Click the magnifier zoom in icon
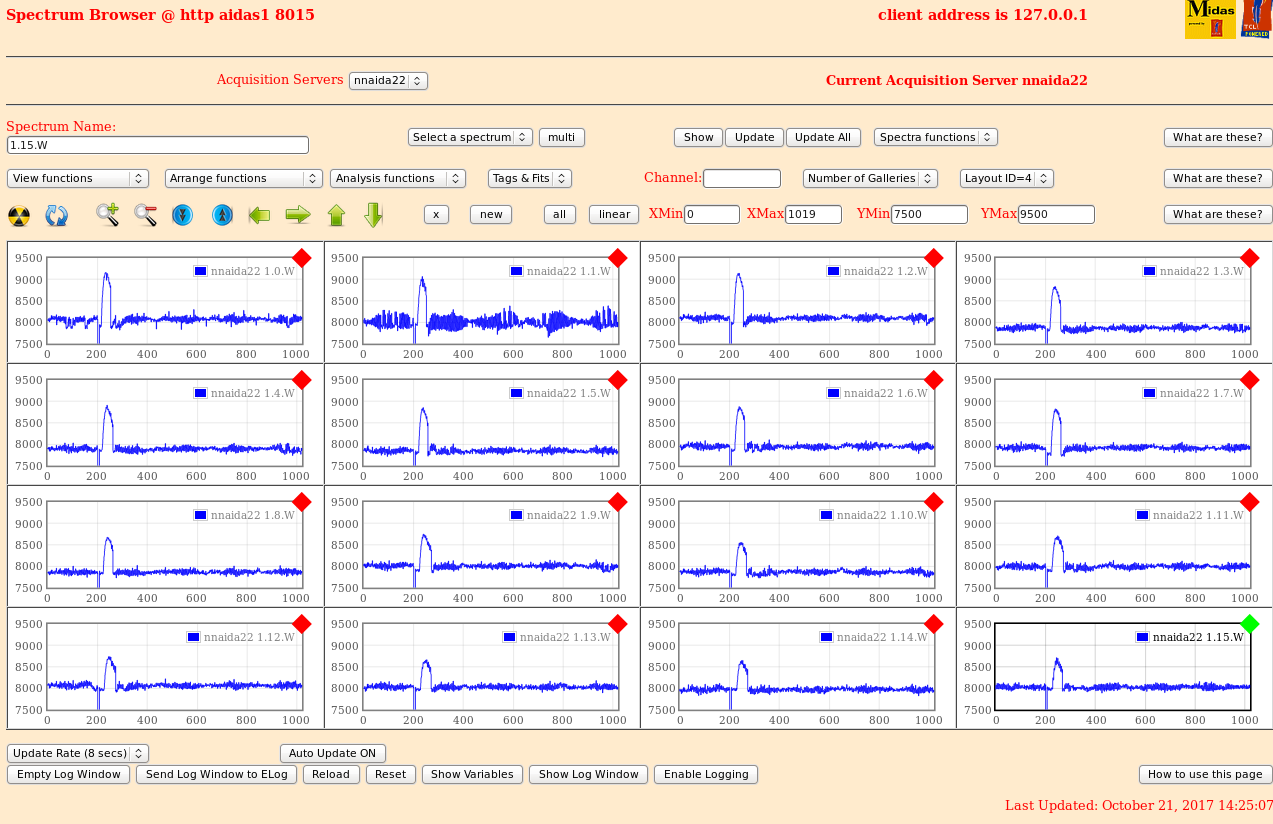 (108, 214)
